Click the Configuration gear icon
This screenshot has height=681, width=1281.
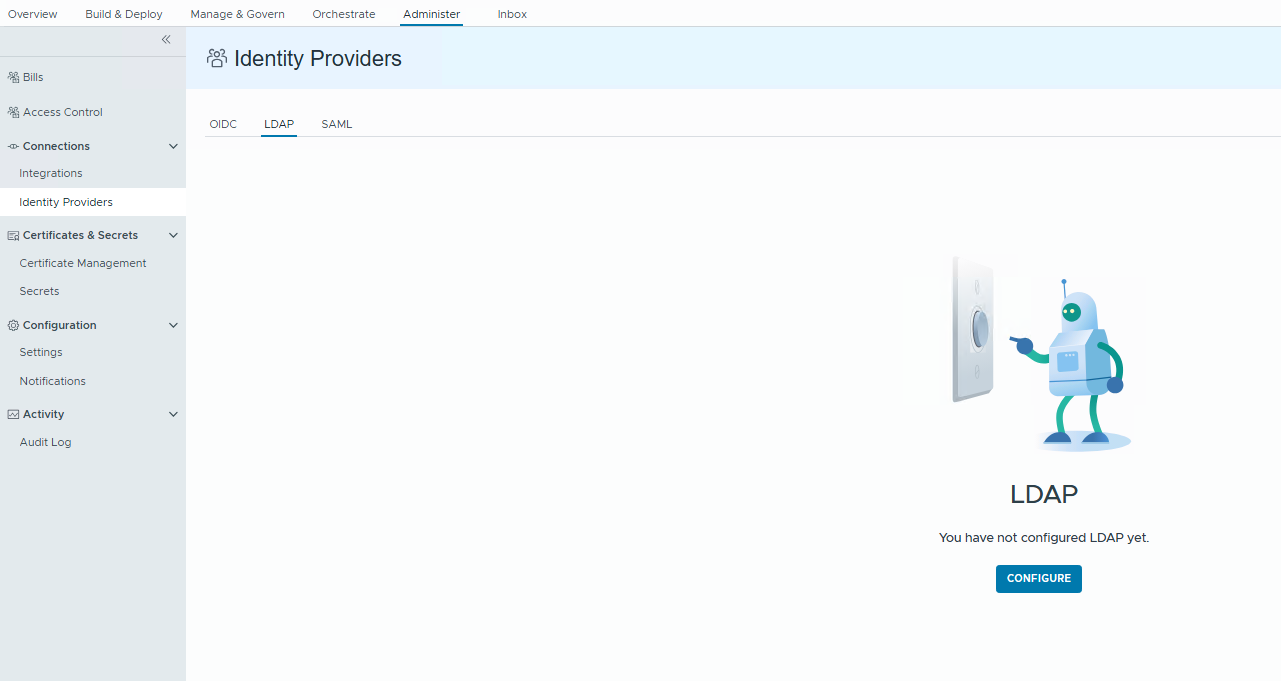[14, 325]
